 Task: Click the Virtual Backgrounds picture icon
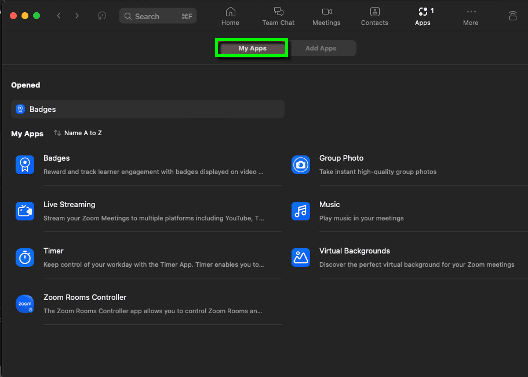(x=301, y=258)
